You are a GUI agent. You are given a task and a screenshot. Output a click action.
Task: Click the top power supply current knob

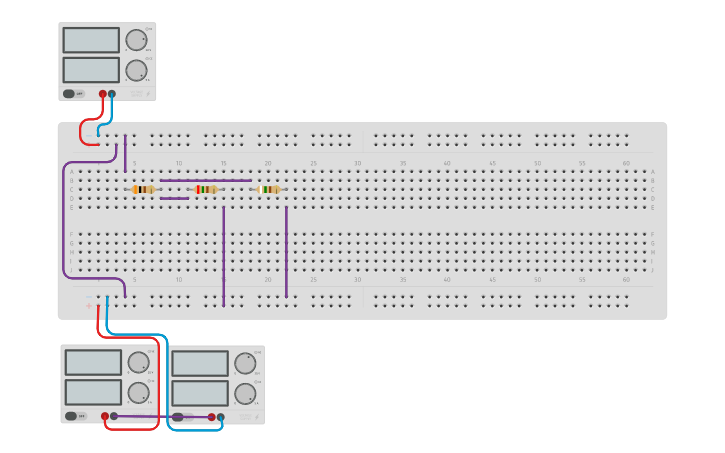(136, 70)
